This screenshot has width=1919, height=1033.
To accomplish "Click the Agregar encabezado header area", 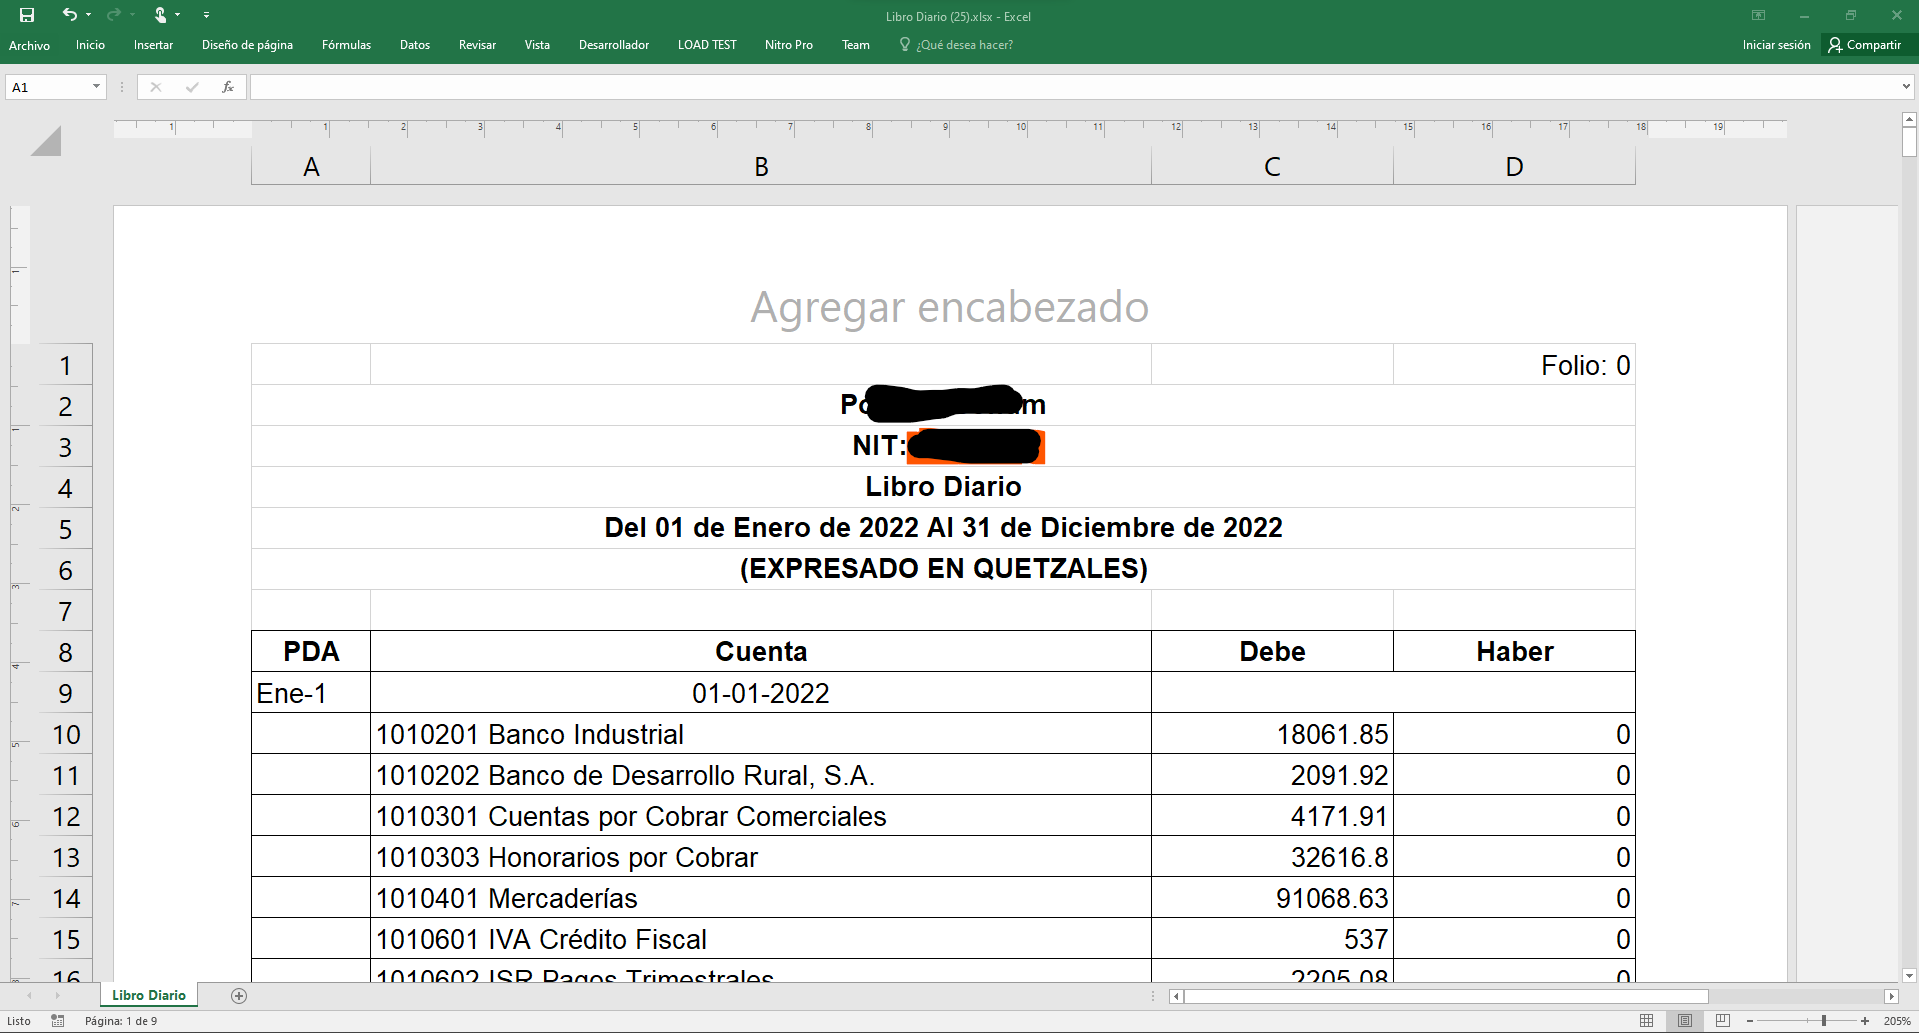I will click(949, 307).
